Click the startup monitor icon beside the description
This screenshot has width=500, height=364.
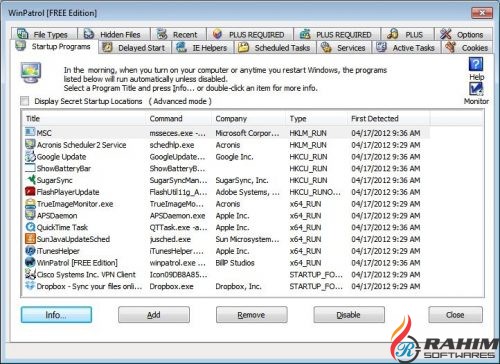click(31, 73)
